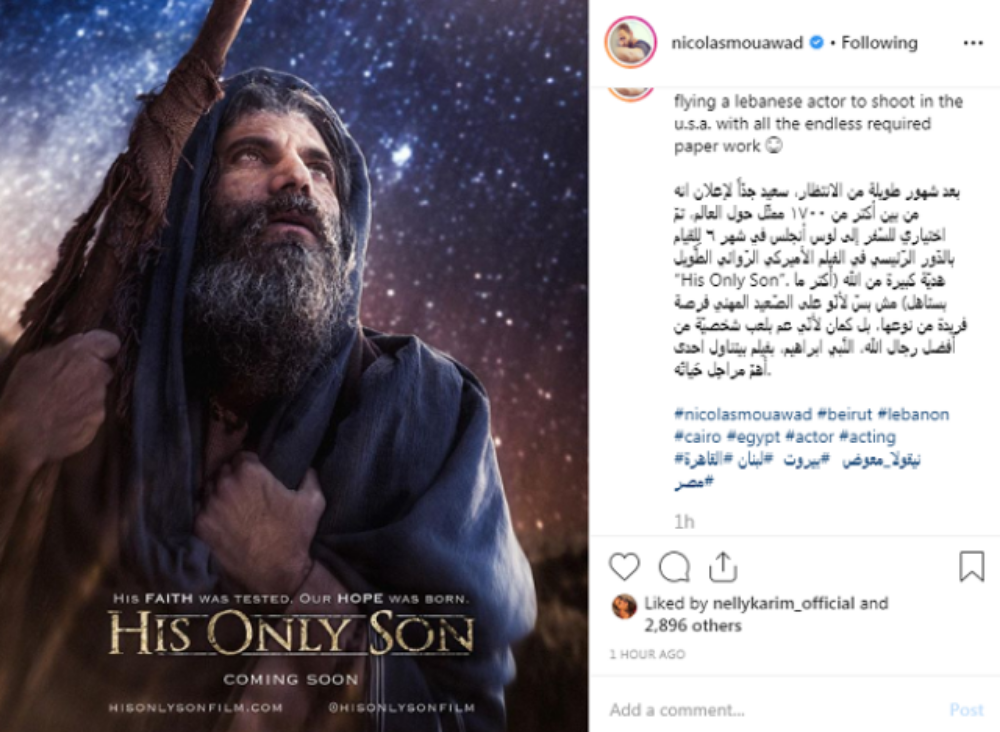
Task: Open the #lebanon hashtag
Action: pos(913,414)
